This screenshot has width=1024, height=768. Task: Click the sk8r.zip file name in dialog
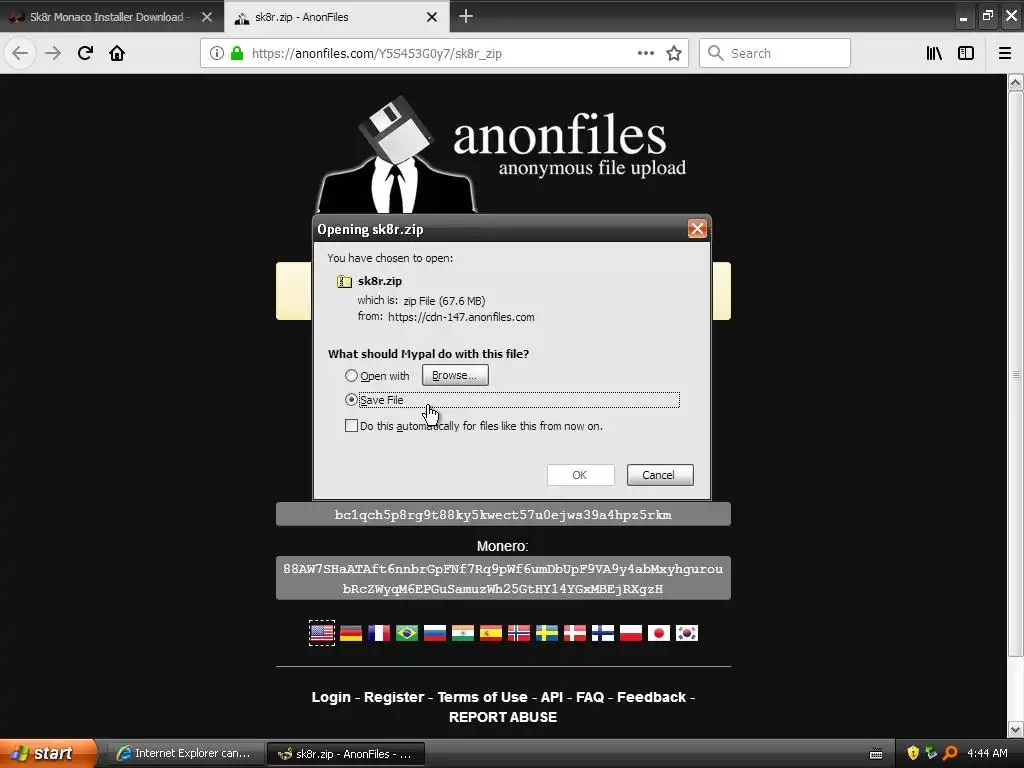click(x=379, y=281)
